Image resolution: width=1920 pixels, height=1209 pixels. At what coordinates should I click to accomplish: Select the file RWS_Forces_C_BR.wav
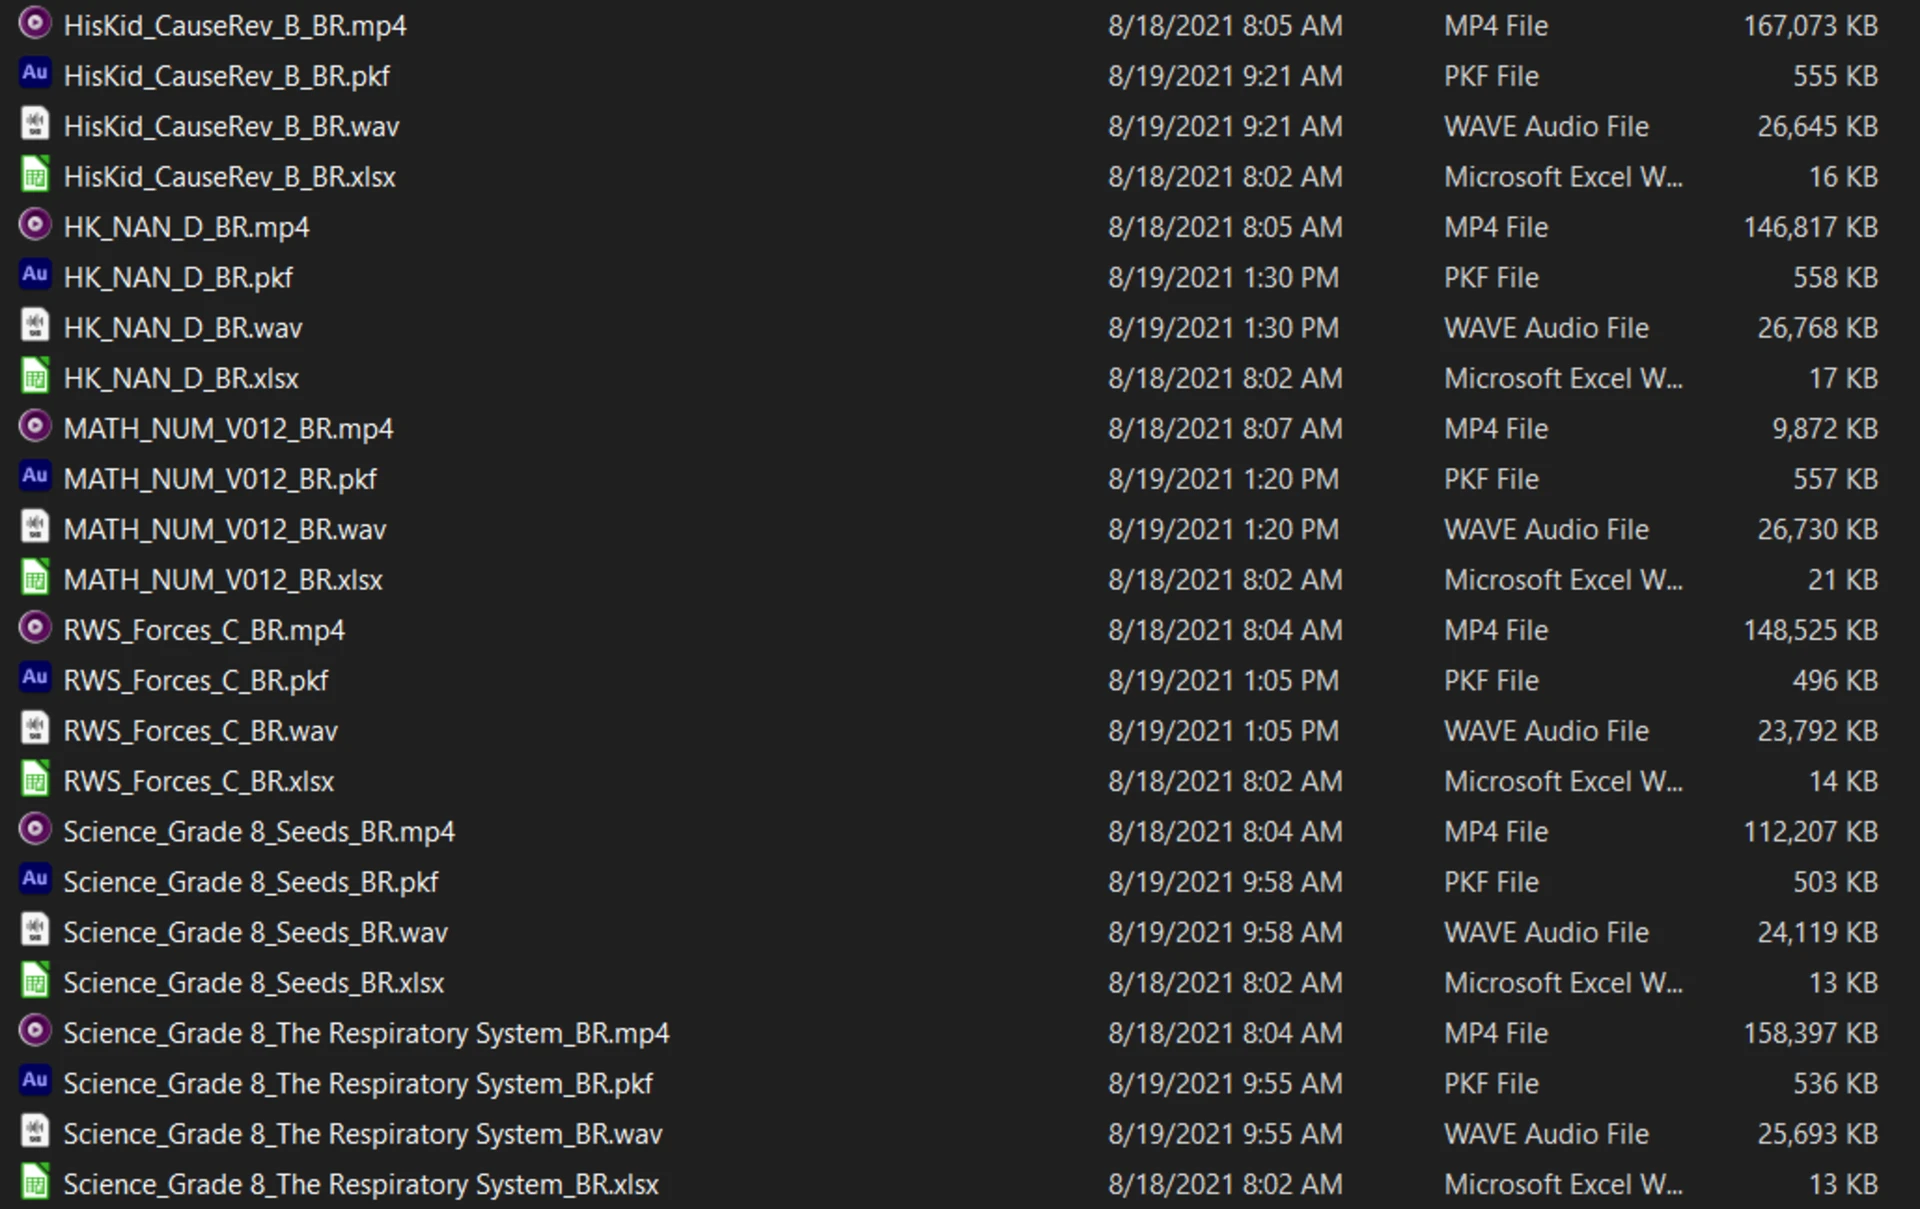coord(200,732)
